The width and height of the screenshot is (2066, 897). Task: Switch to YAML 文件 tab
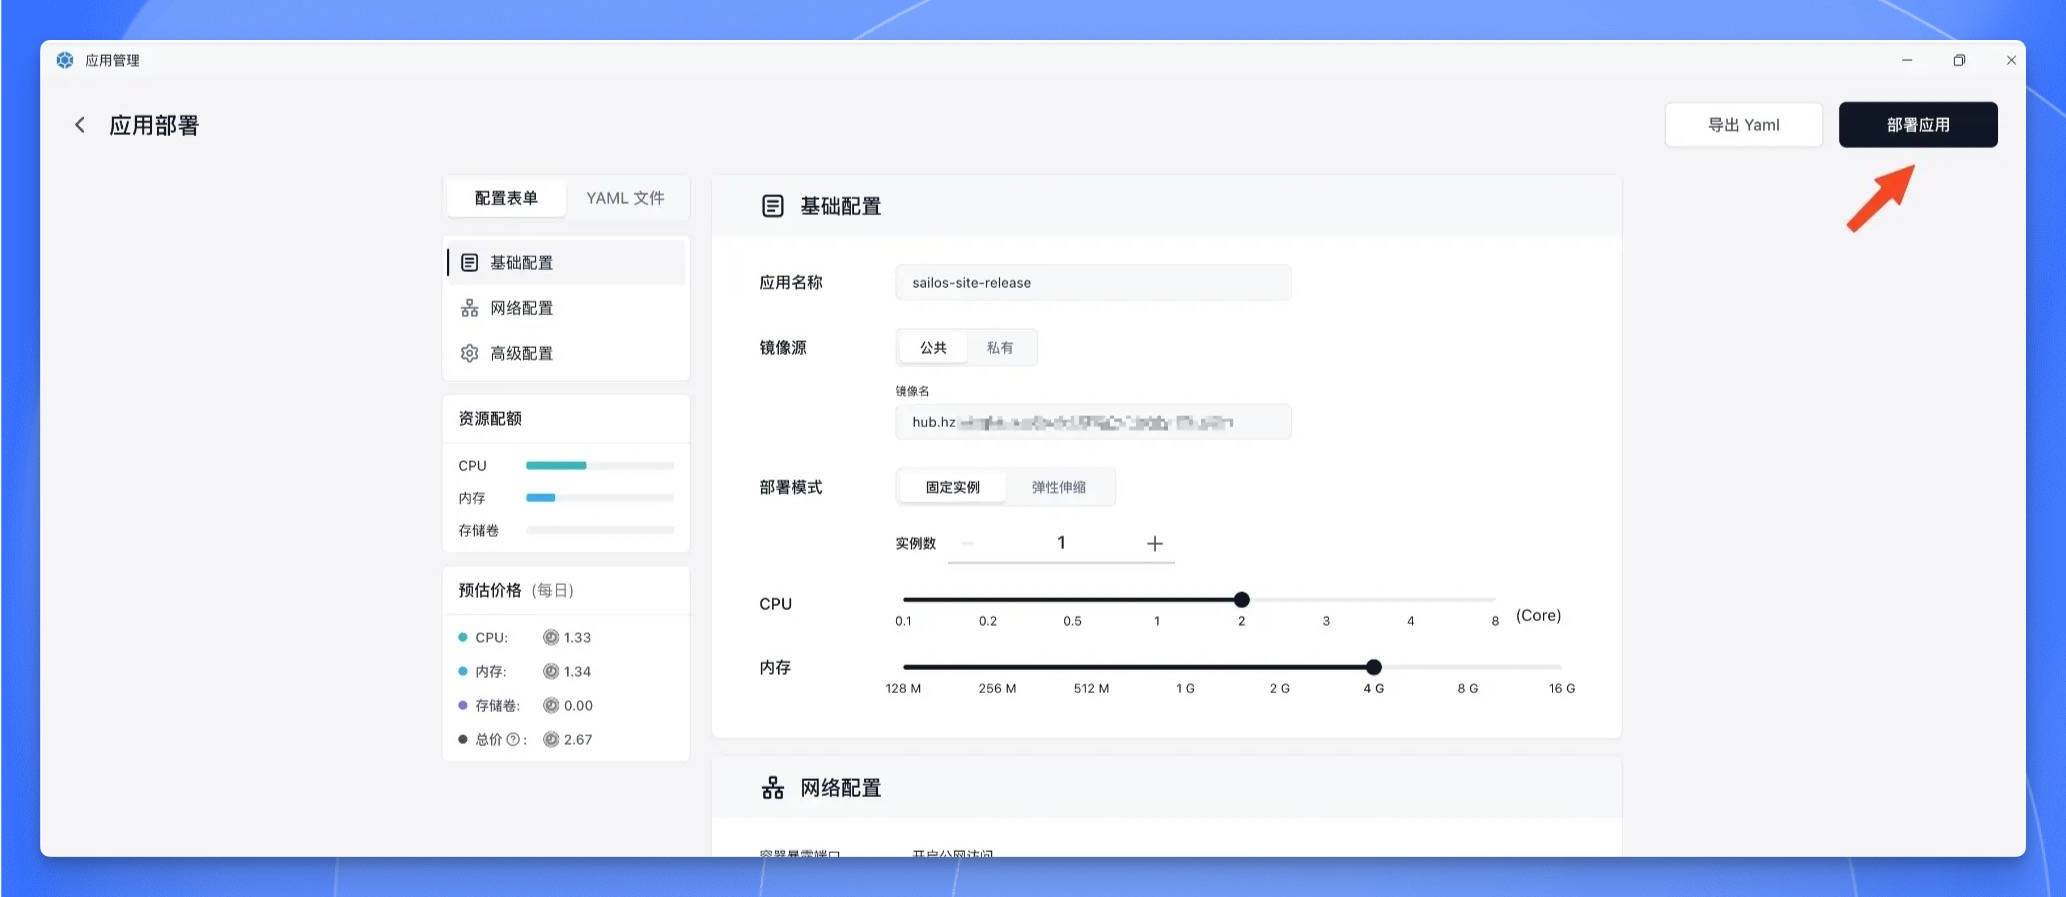[x=625, y=198]
